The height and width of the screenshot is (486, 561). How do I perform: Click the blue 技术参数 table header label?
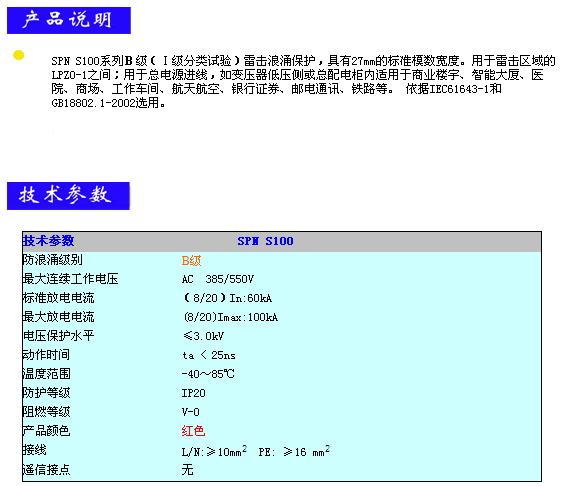pyautogui.click(x=49, y=241)
